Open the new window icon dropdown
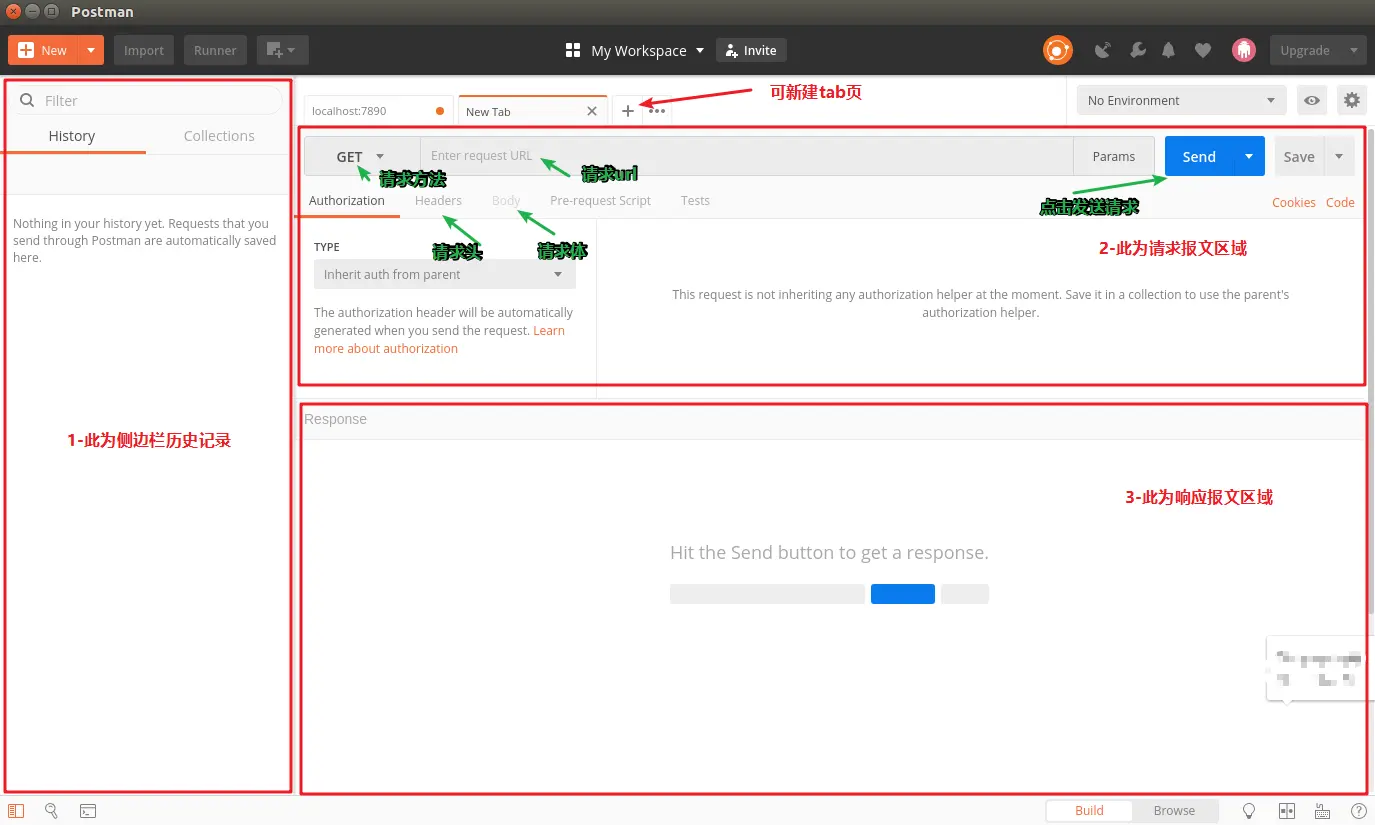Image resolution: width=1375 pixels, height=825 pixels. point(282,50)
